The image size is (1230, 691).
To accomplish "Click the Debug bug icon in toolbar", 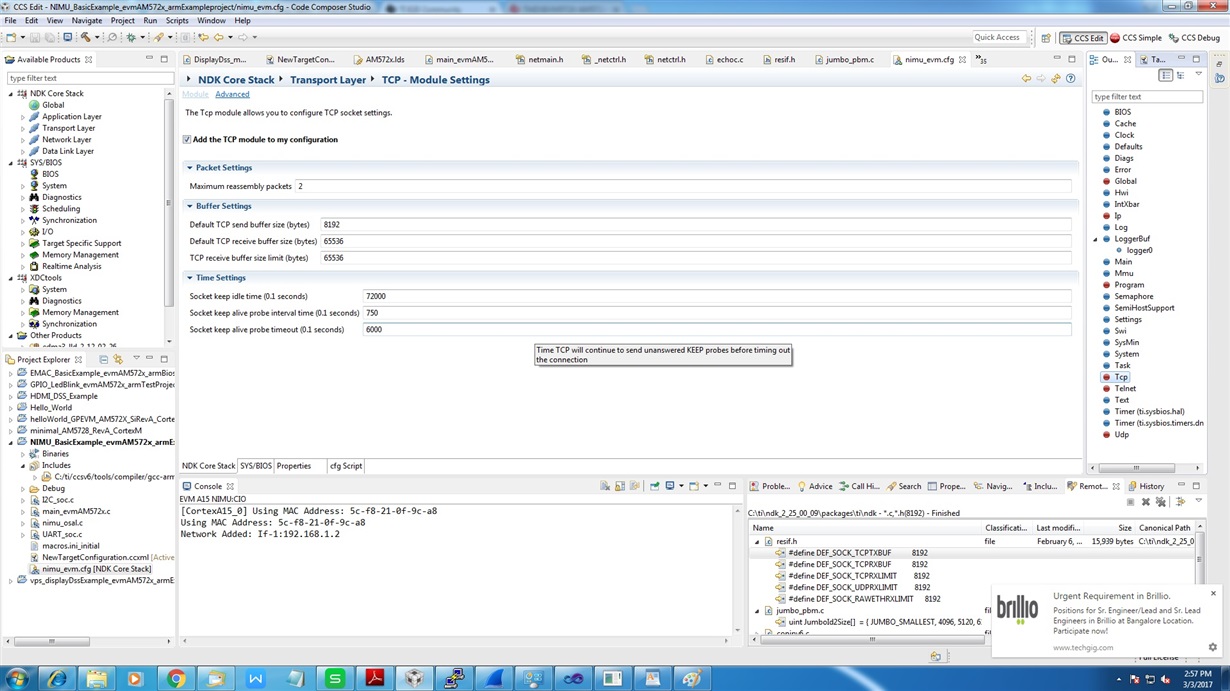I will click(x=131, y=37).
